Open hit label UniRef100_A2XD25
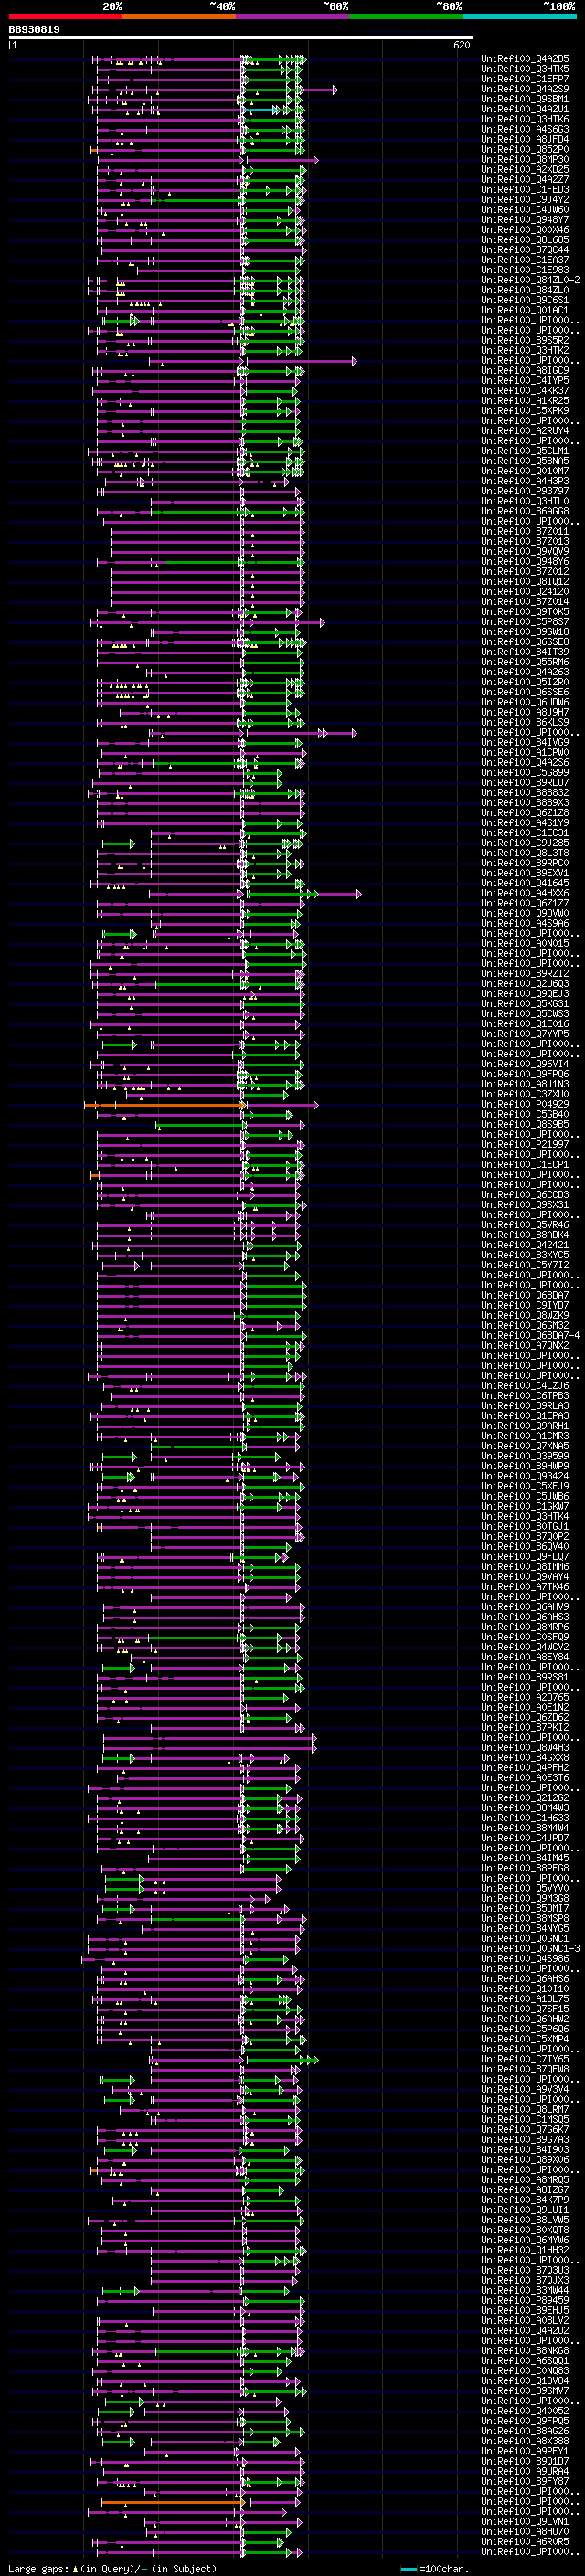585x2576 pixels. click(x=525, y=170)
